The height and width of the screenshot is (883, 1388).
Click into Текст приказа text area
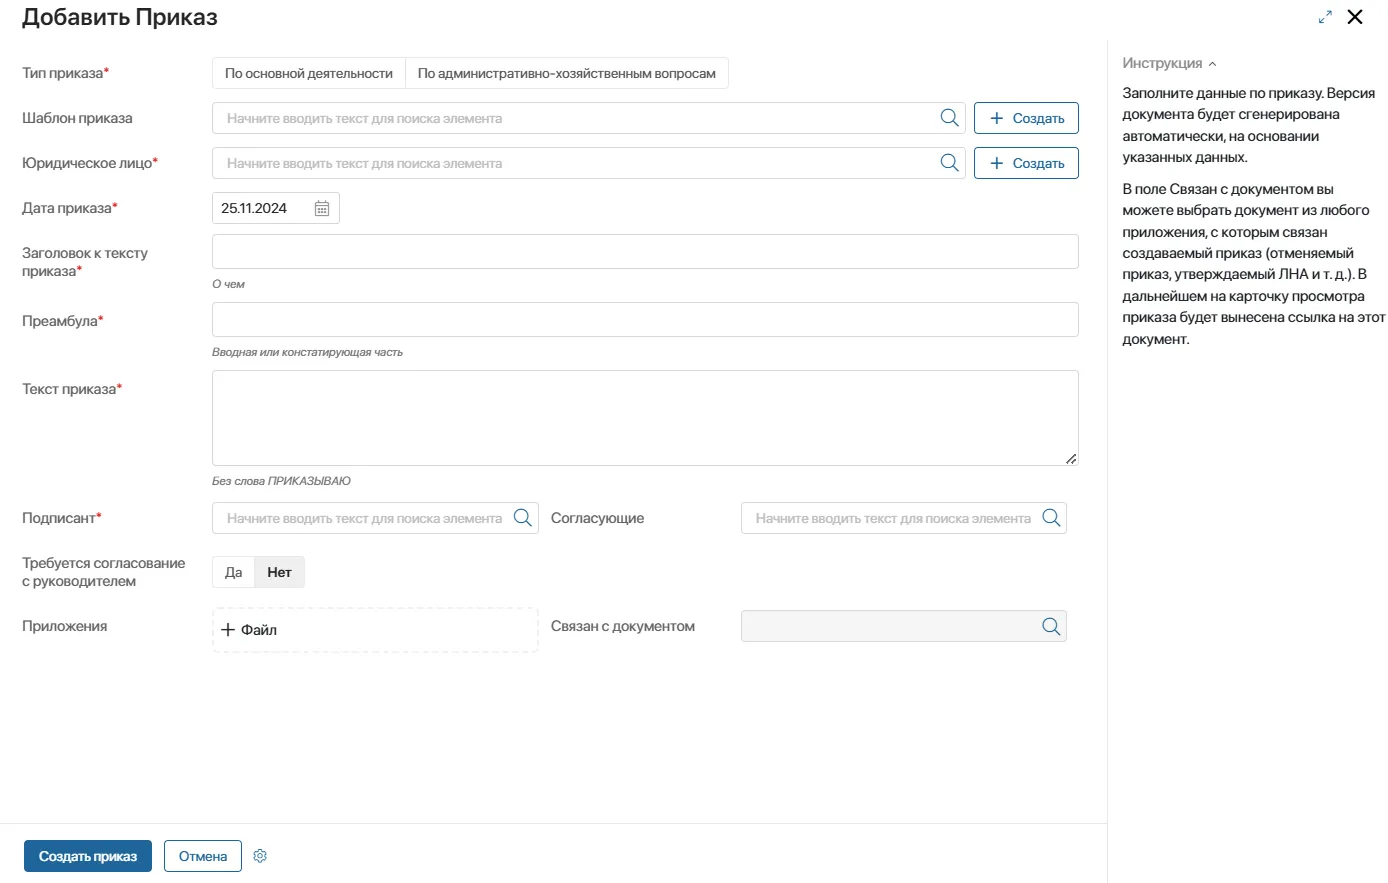(644, 418)
